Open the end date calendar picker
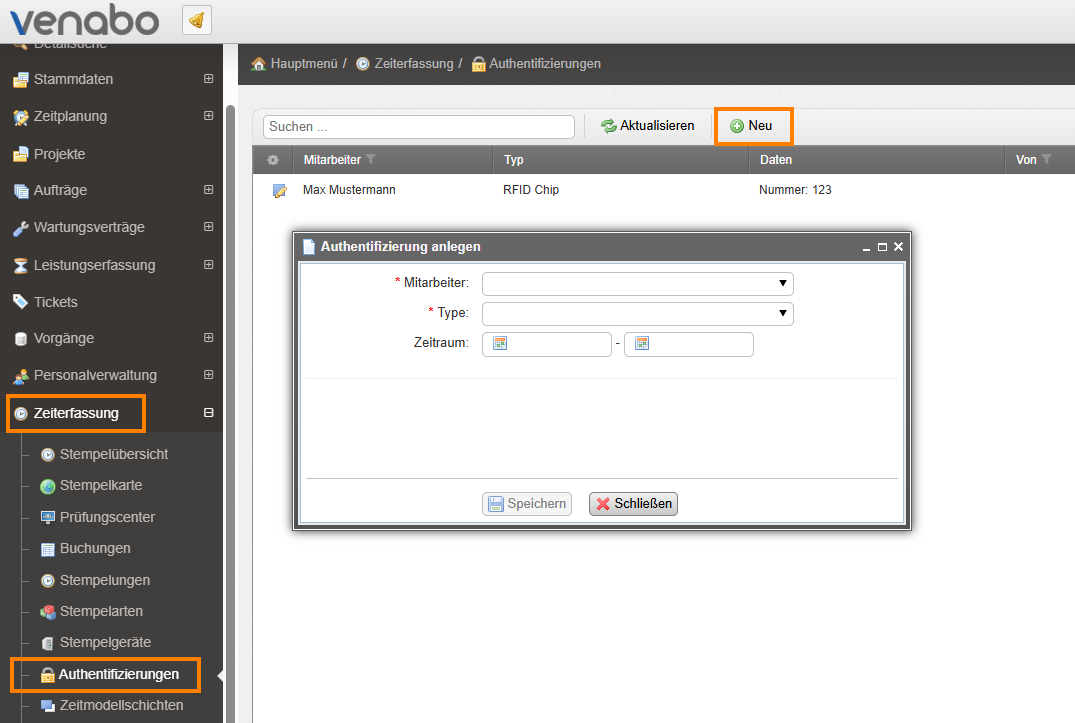 pos(642,344)
